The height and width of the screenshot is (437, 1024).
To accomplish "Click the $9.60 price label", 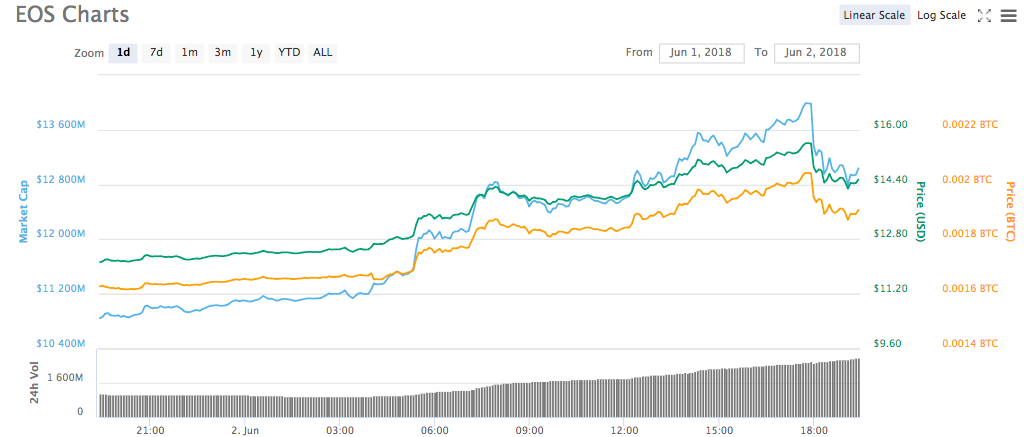I will point(888,344).
